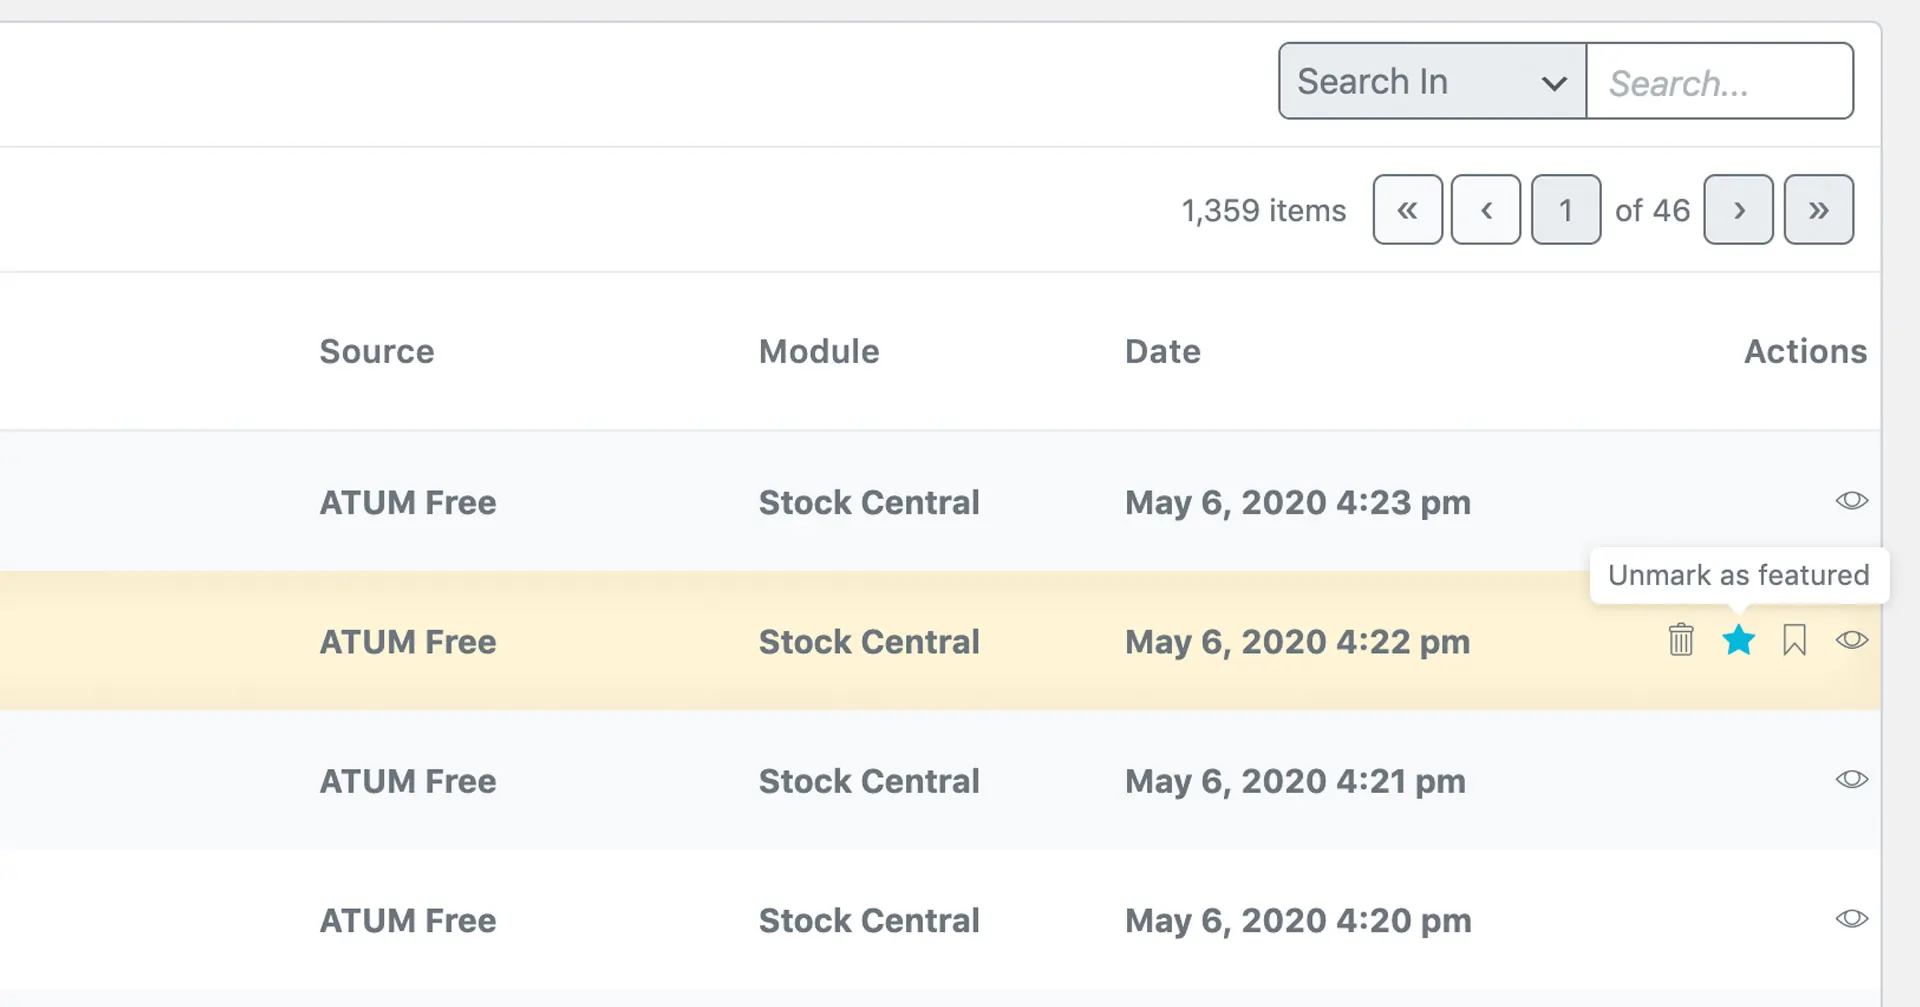Click the 'of 46' page total text
Screen dimensions: 1920x1007
1652,211
